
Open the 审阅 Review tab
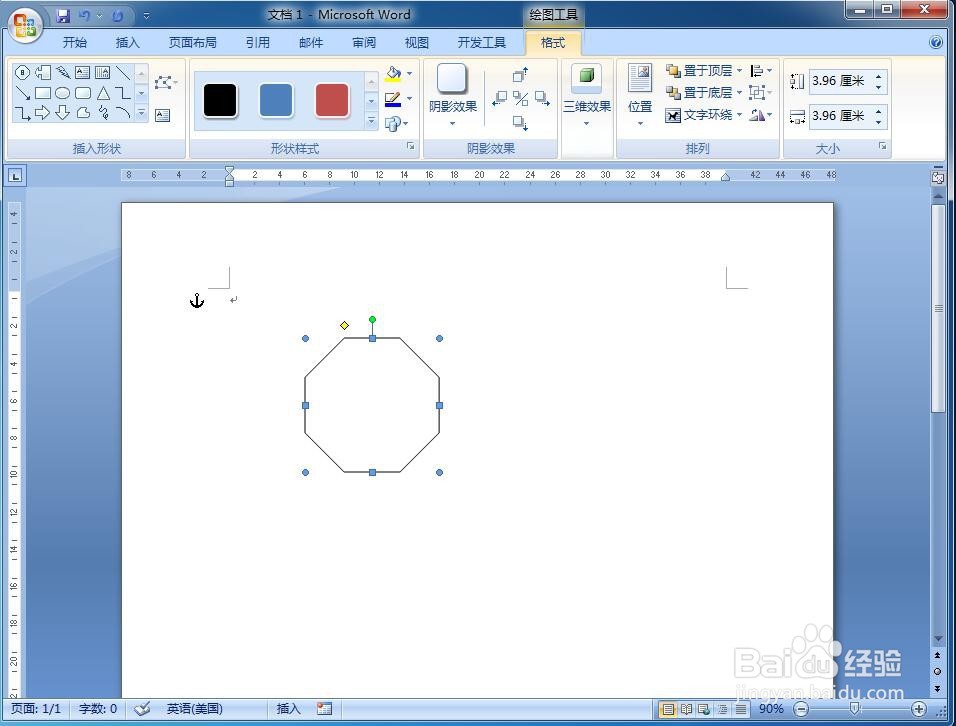click(x=364, y=42)
